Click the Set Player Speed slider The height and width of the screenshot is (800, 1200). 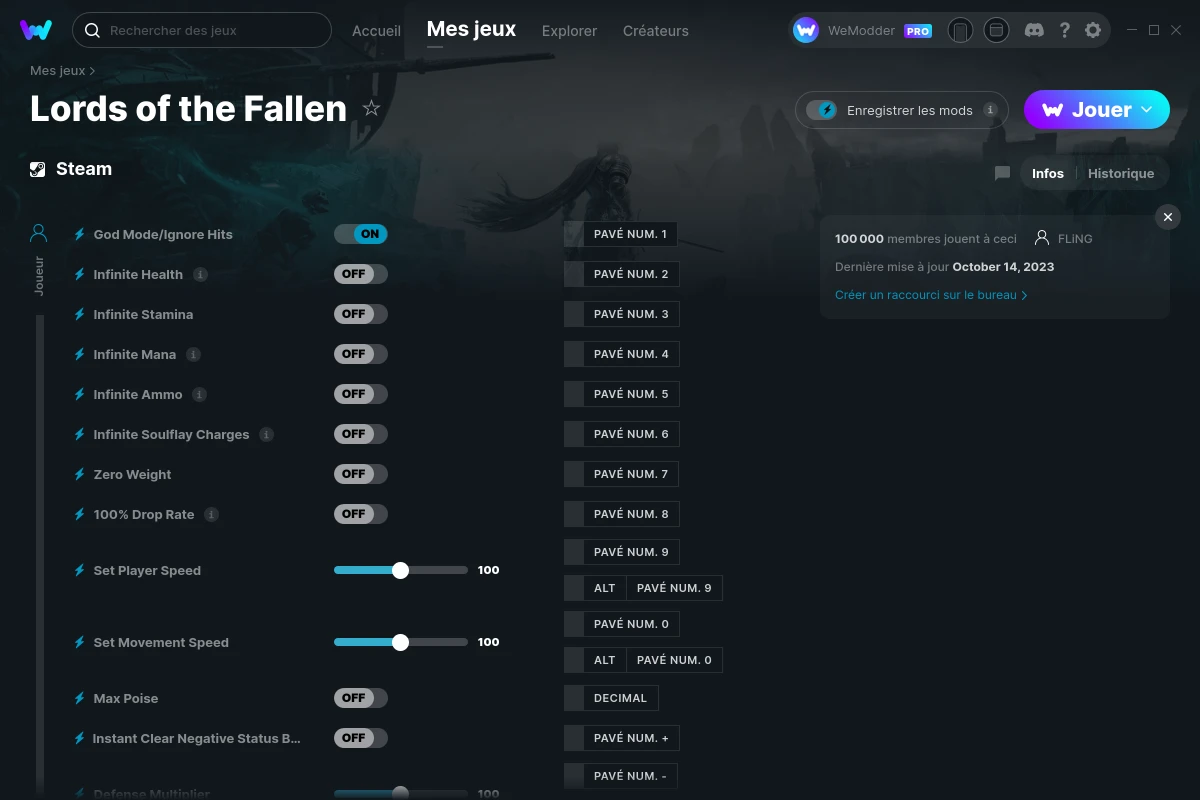401,570
